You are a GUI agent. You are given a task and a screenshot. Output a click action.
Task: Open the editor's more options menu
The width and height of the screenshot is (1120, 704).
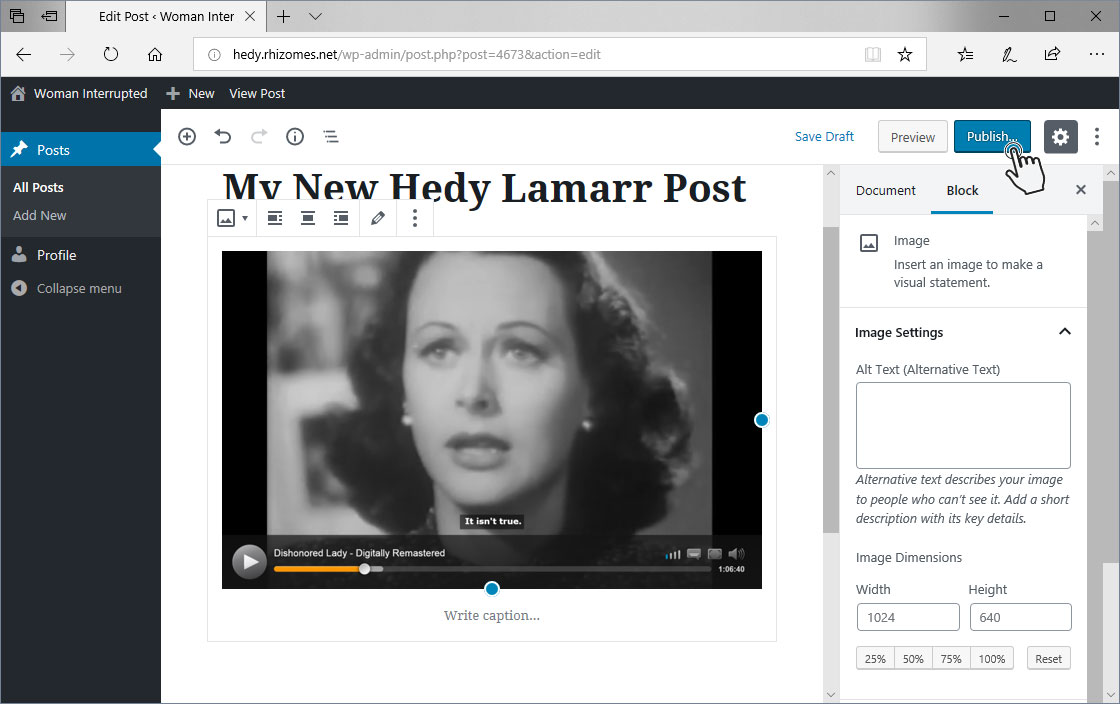coord(1097,136)
